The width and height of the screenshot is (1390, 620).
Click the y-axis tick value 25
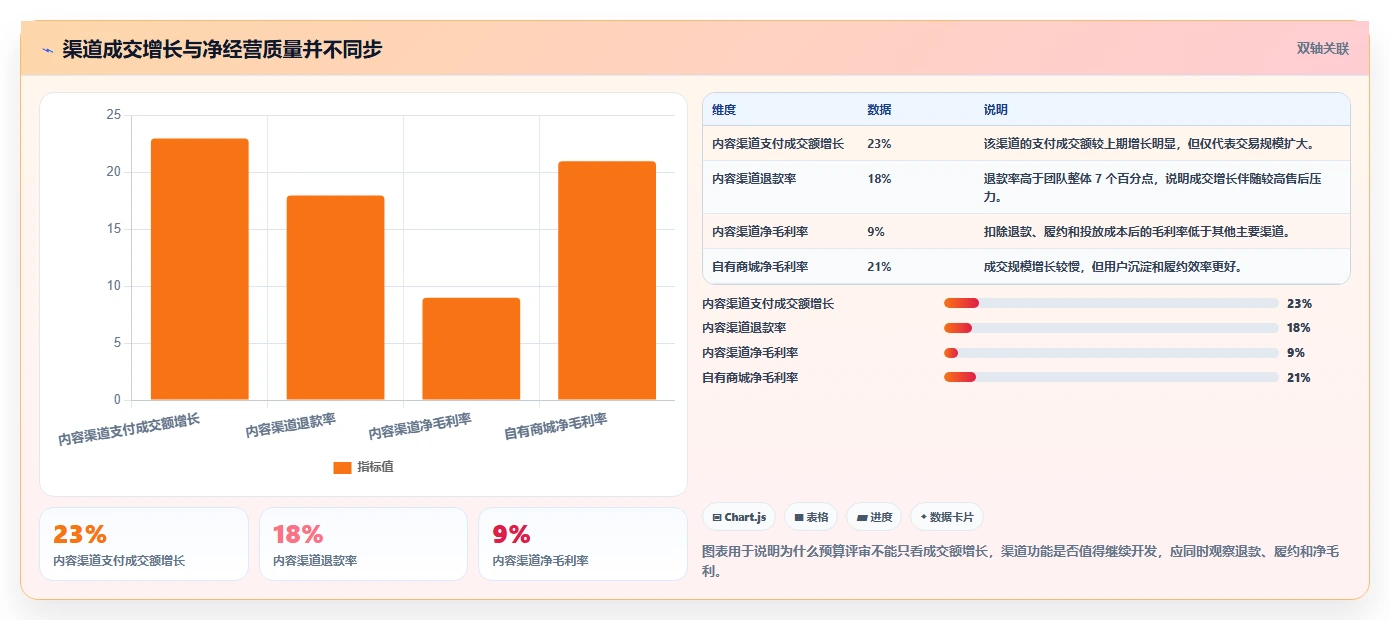click(113, 115)
